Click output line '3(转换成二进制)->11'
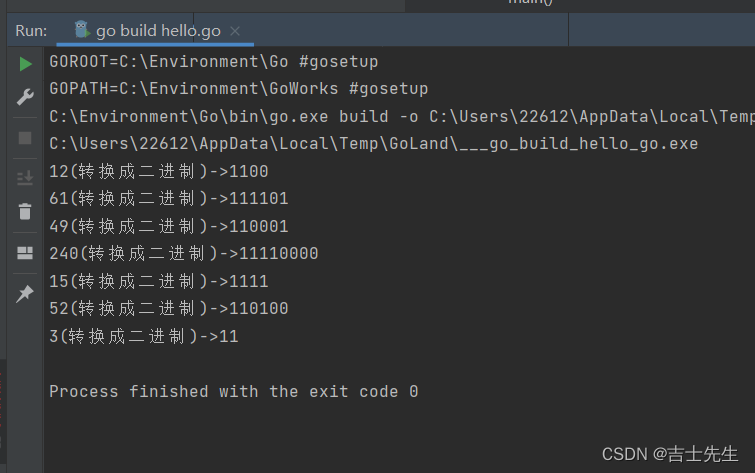755x473 pixels. coord(144,336)
